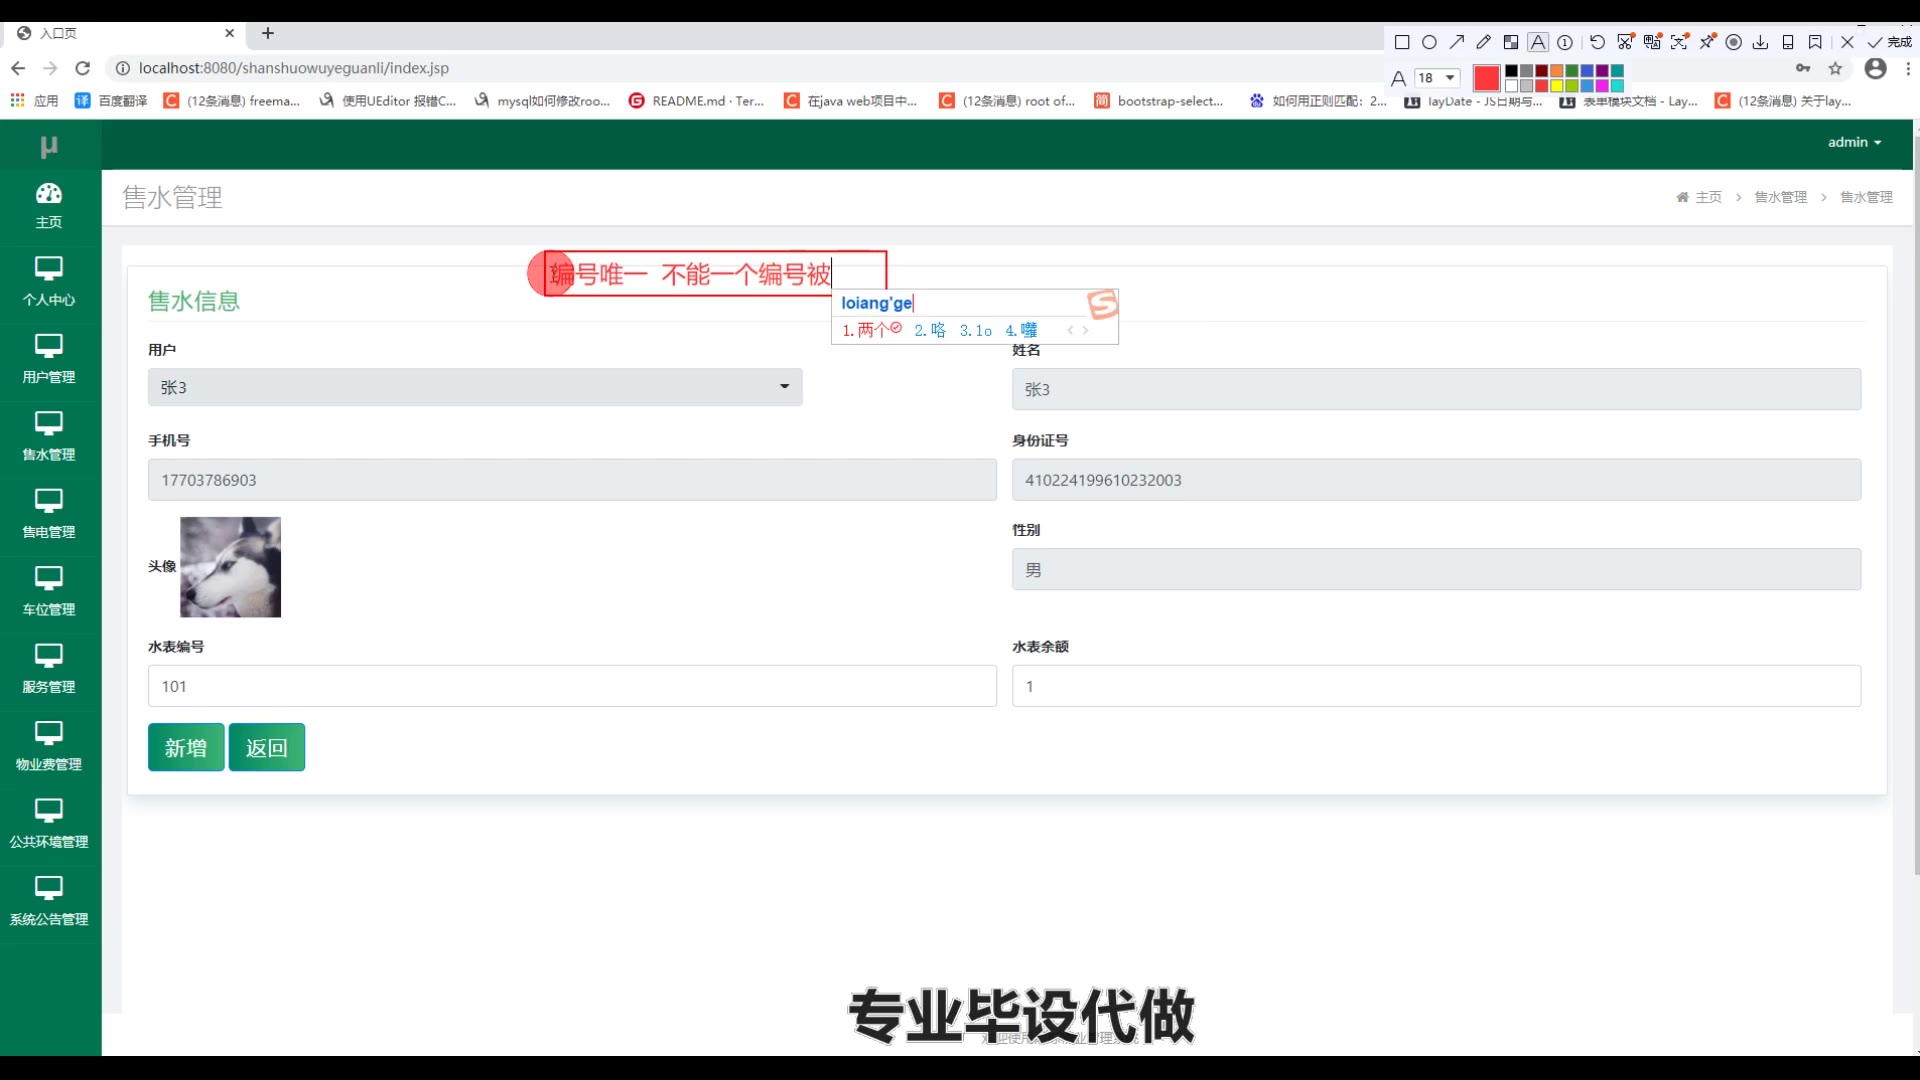
Task: Open the admin user dropdown
Action: click(1854, 142)
